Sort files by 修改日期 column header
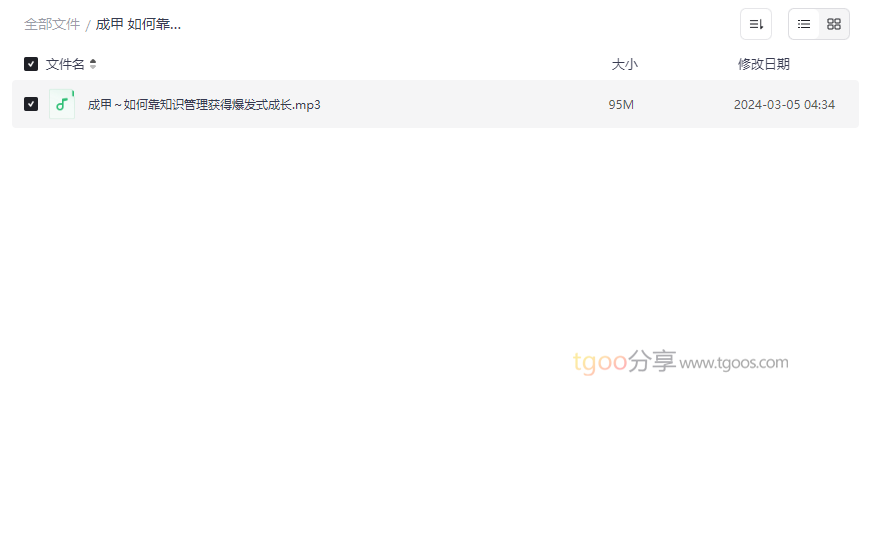 click(x=764, y=64)
